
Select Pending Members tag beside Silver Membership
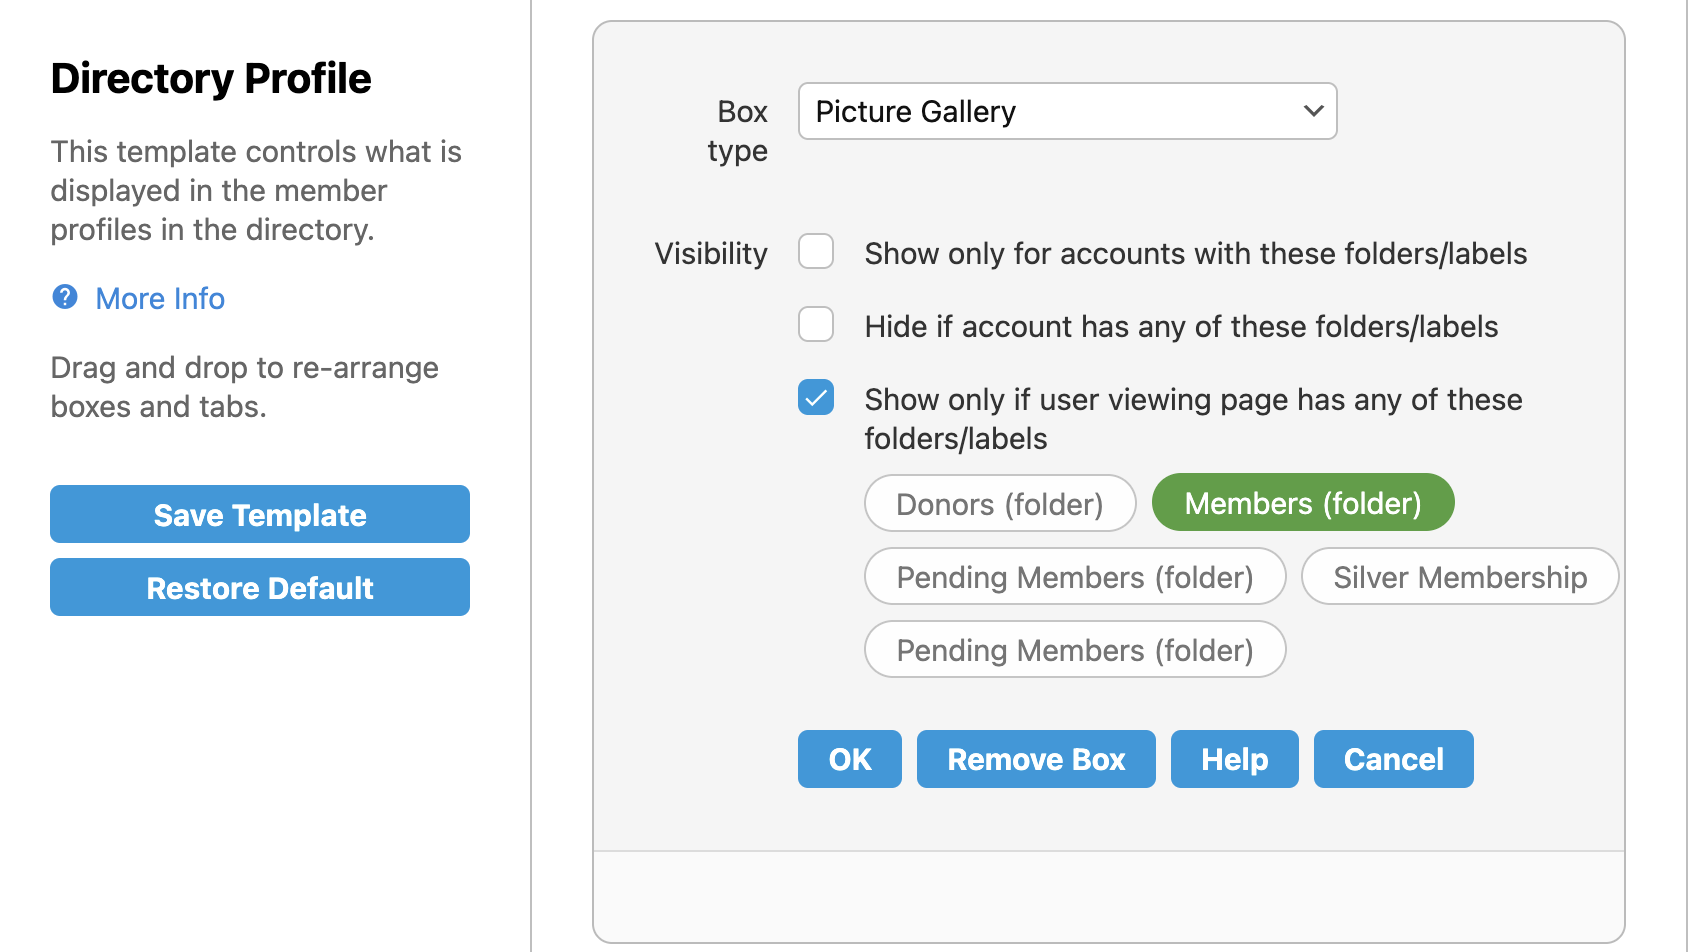pyautogui.click(x=1075, y=577)
